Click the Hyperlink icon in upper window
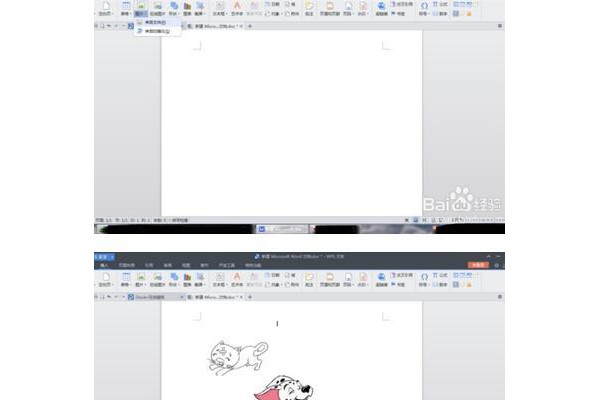Image resolution: width=600 pixels, height=400 pixels. click(381, 6)
